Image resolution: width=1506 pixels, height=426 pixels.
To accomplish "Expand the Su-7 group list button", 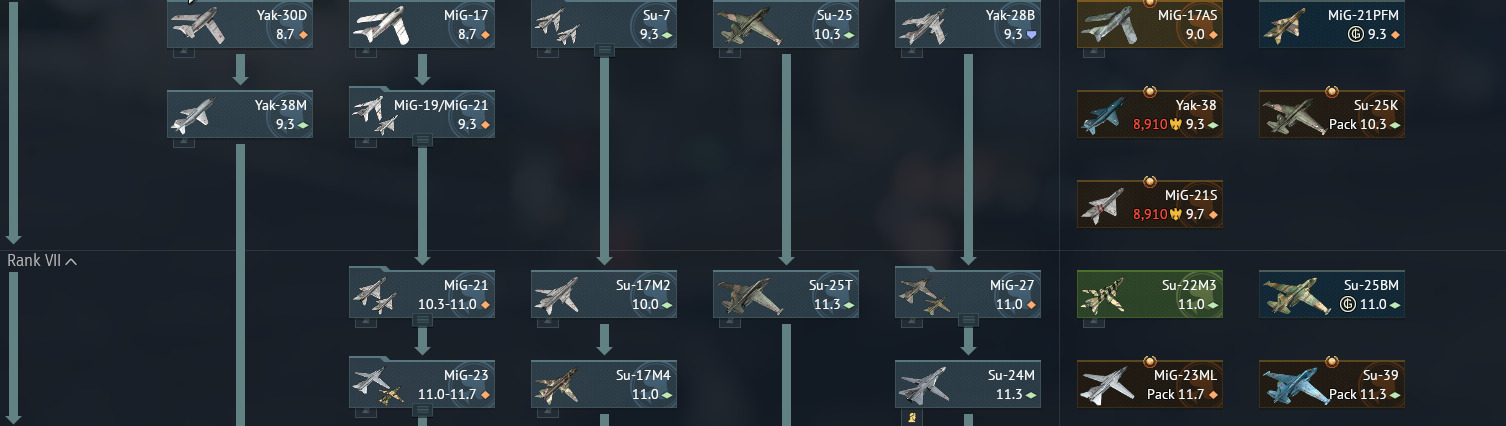I will click(604, 50).
